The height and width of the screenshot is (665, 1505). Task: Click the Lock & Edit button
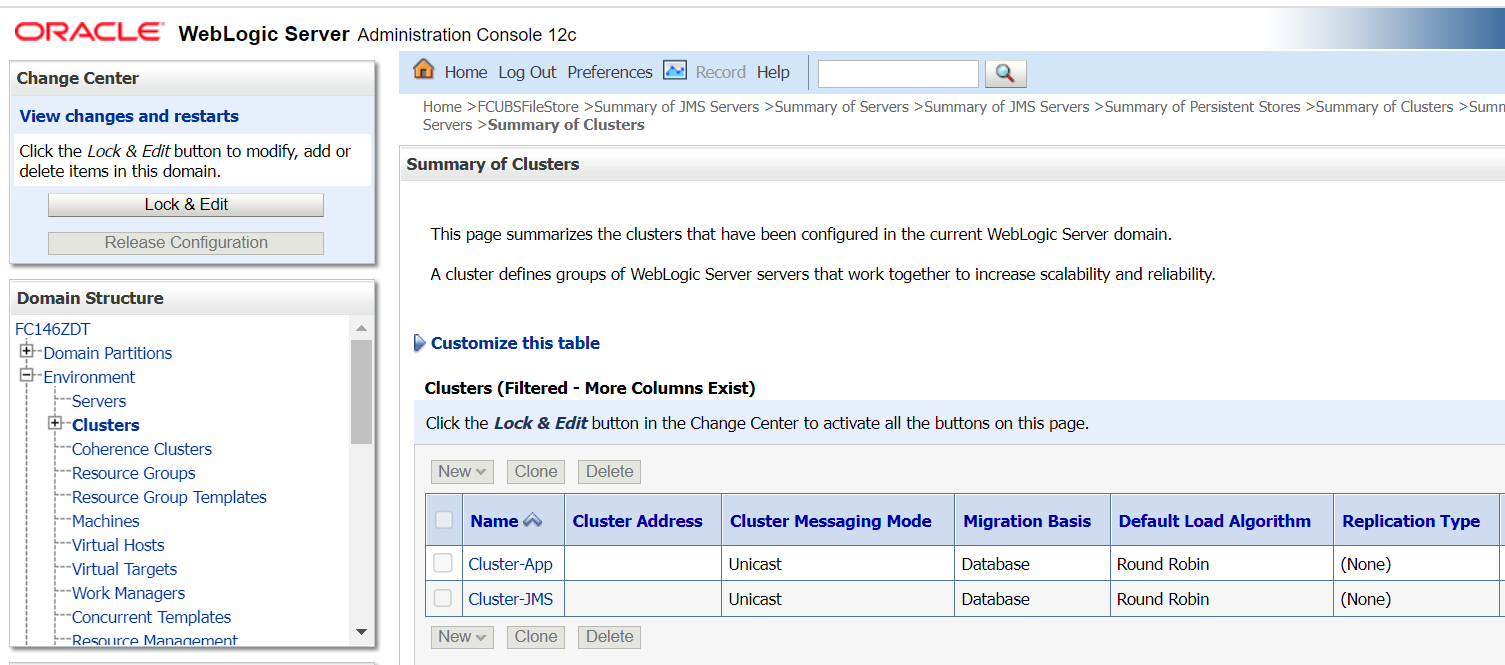tap(186, 204)
